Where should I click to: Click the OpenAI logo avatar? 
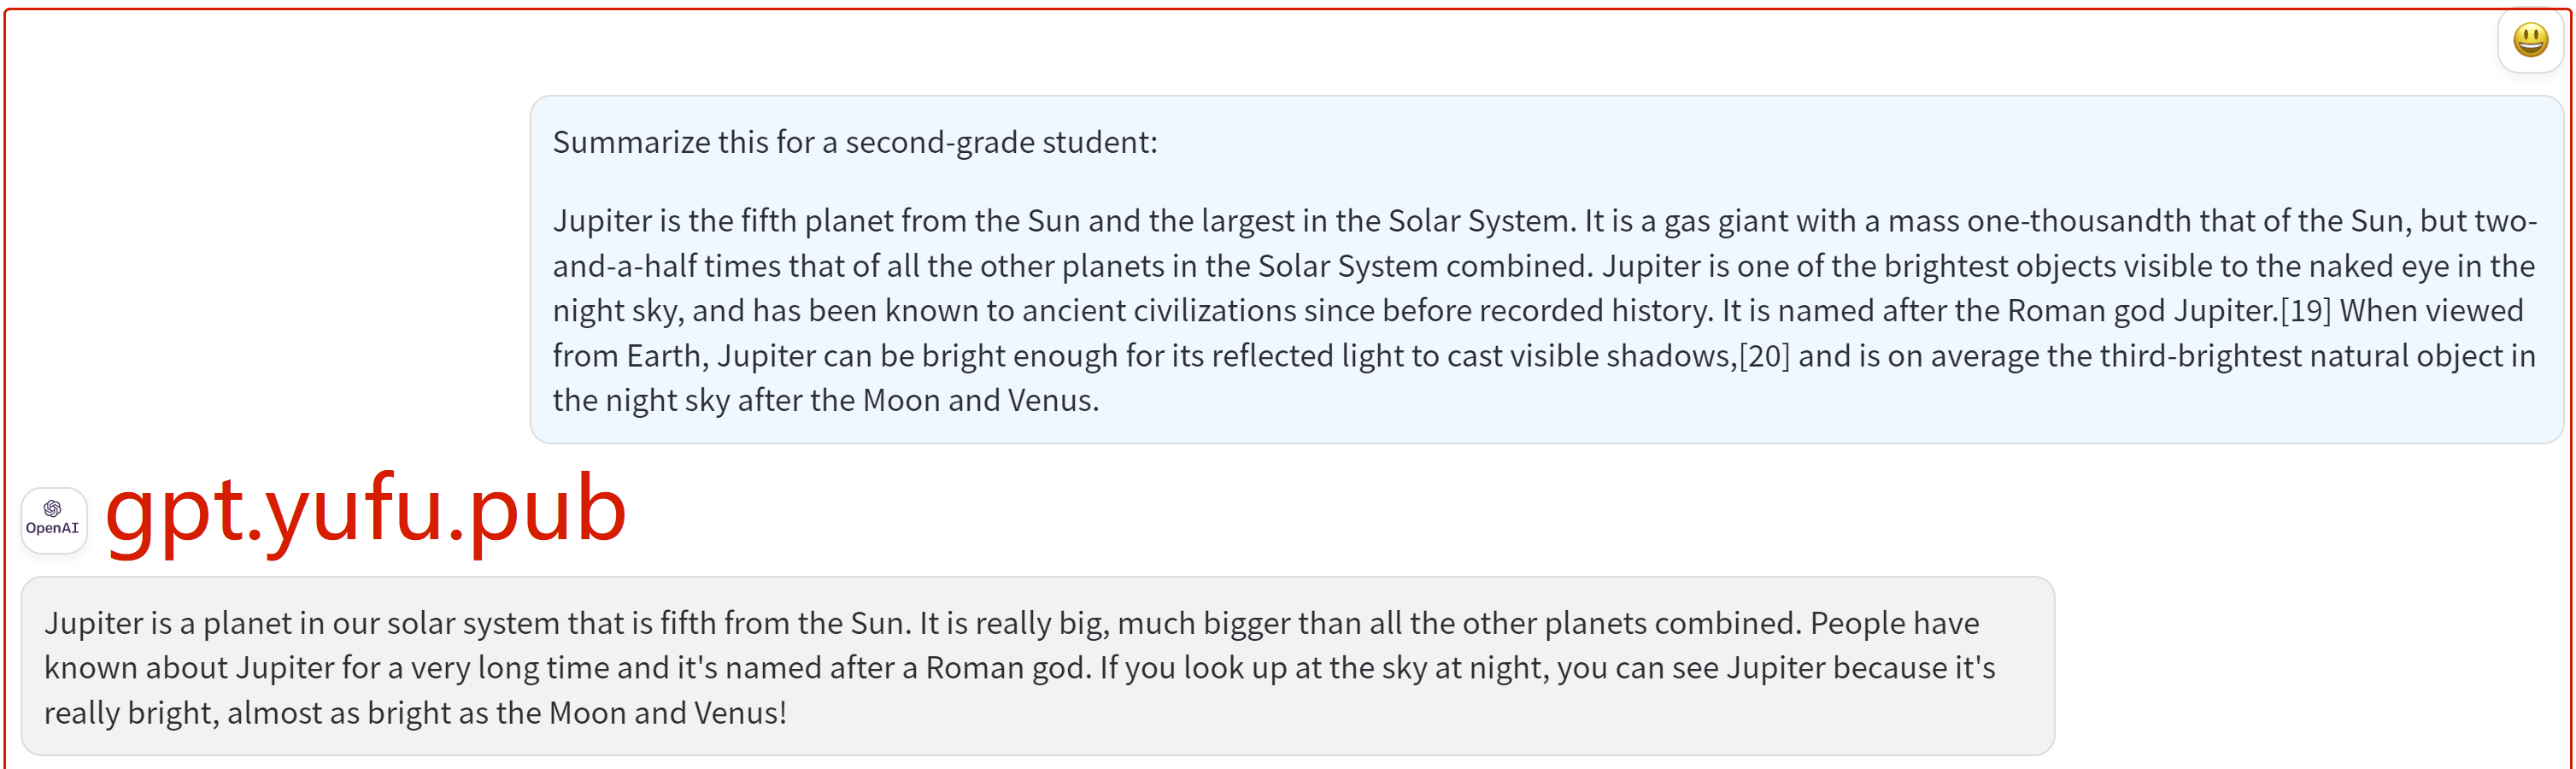click(54, 519)
